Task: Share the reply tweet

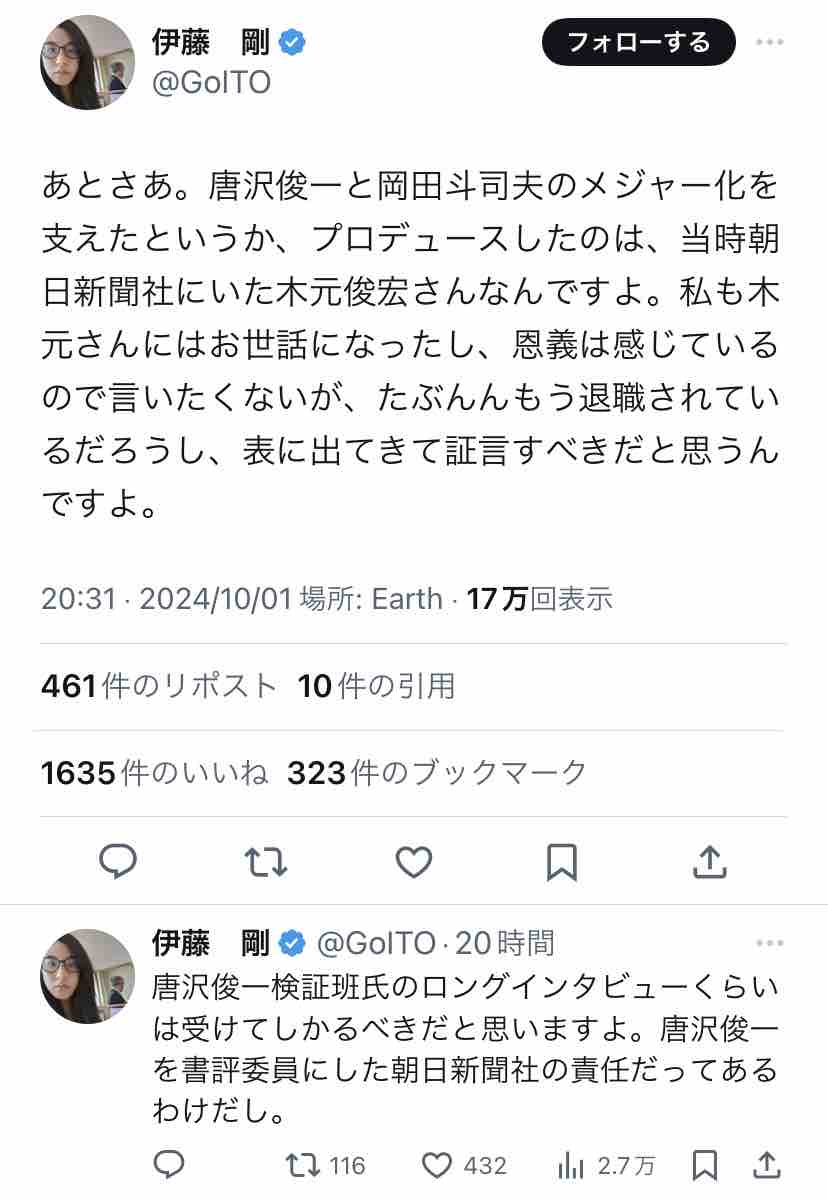Action: point(766,1165)
